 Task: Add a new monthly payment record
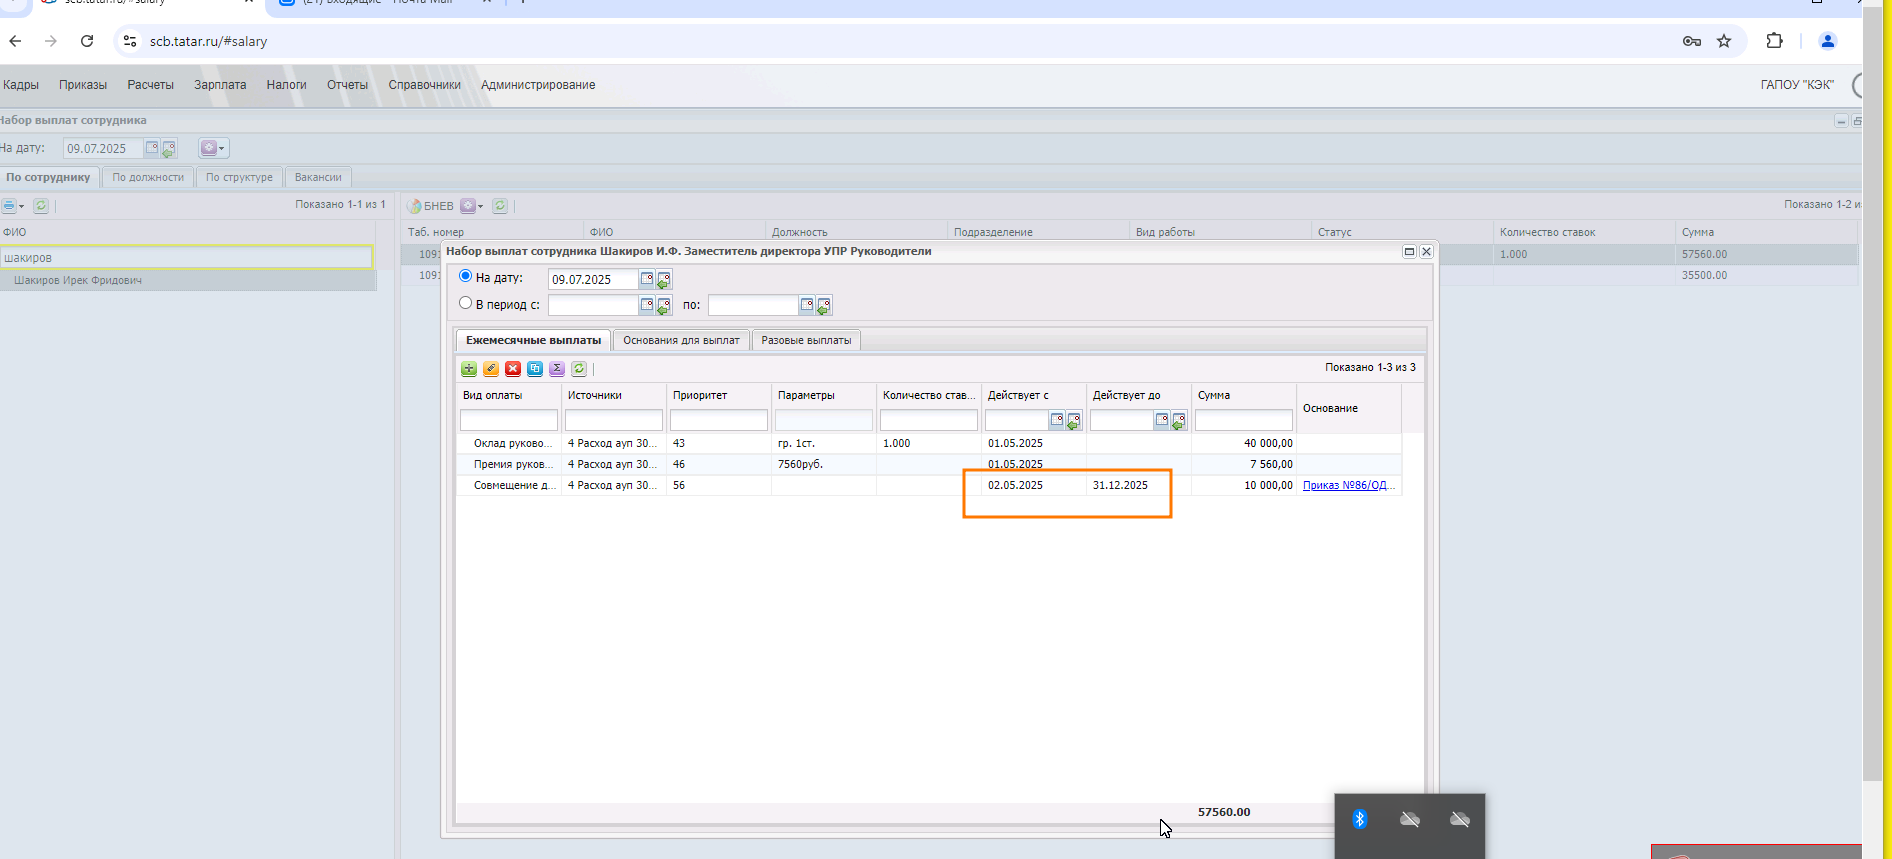click(x=469, y=369)
